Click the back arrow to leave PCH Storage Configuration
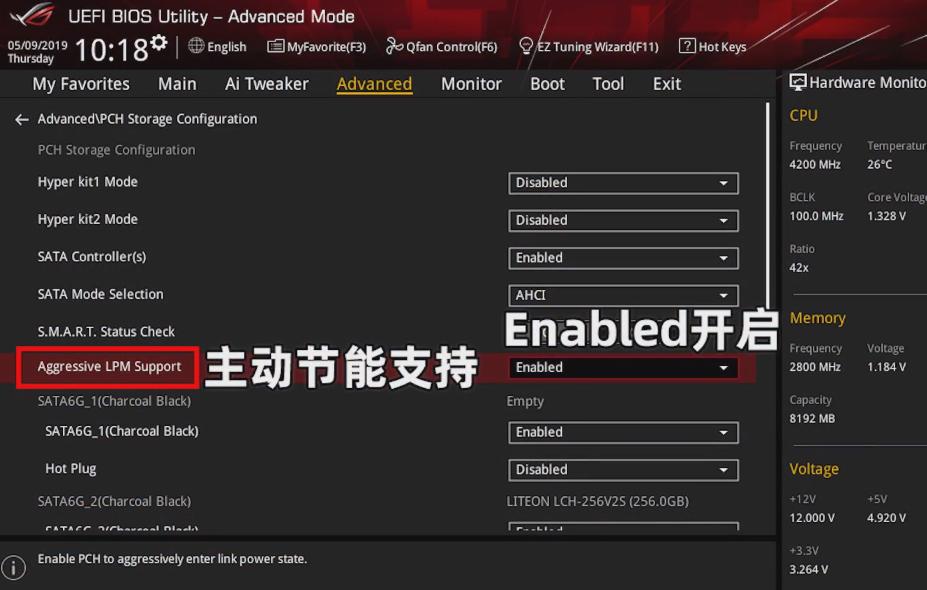 click(20, 118)
